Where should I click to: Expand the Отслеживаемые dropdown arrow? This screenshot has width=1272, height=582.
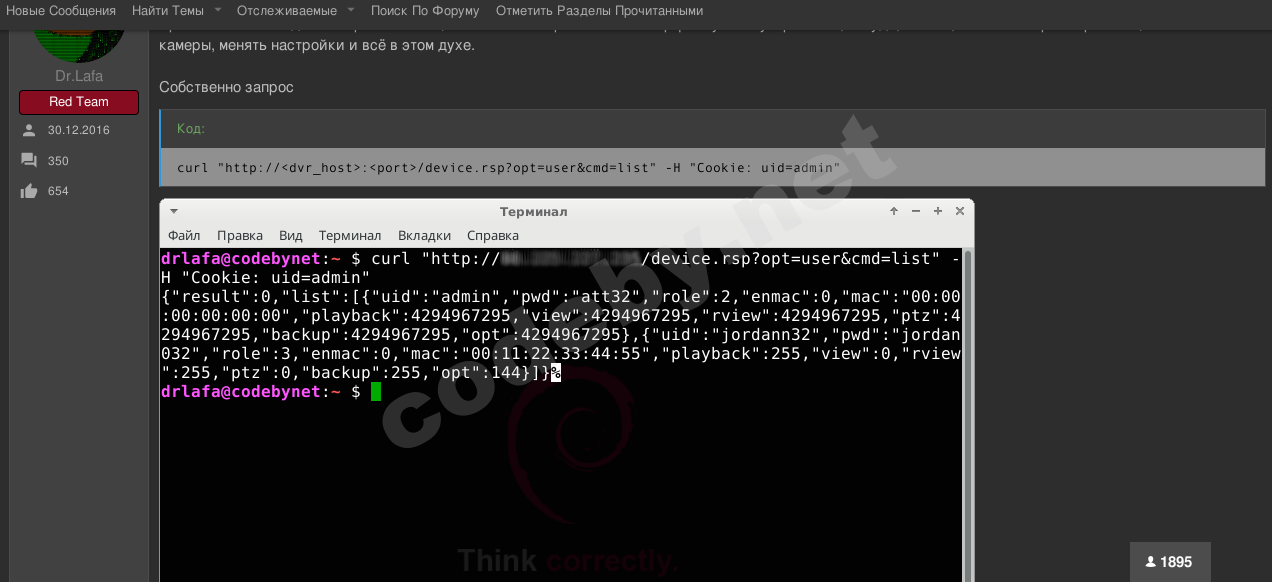click(x=351, y=11)
